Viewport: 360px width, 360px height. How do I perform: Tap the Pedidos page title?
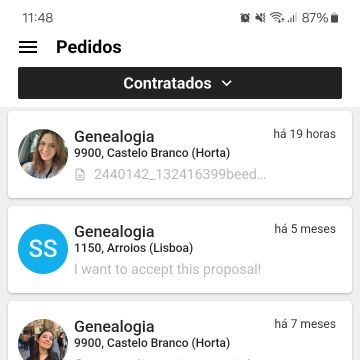click(x=89, y=47)
